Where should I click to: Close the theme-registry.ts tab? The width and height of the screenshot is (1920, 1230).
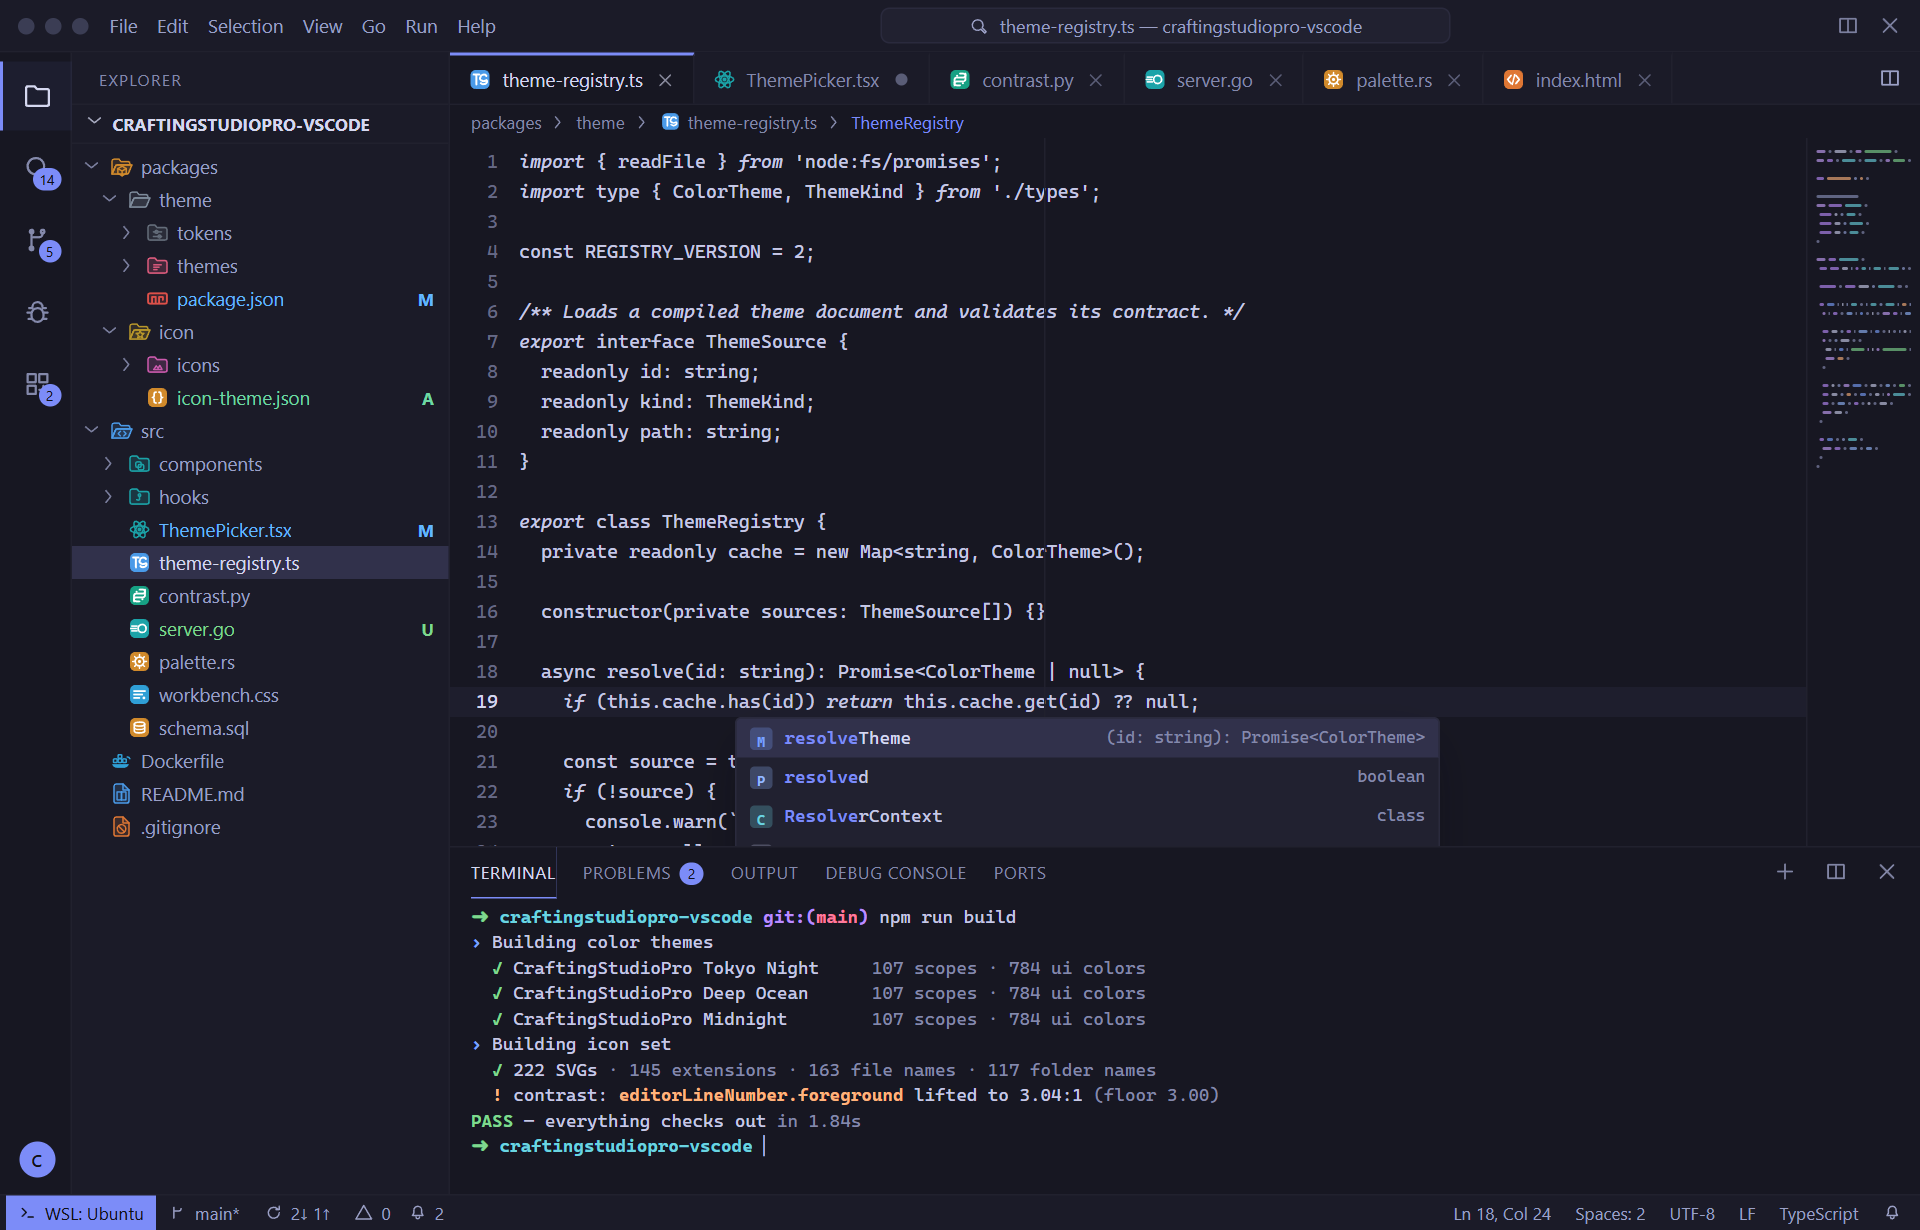coord(665,80)
